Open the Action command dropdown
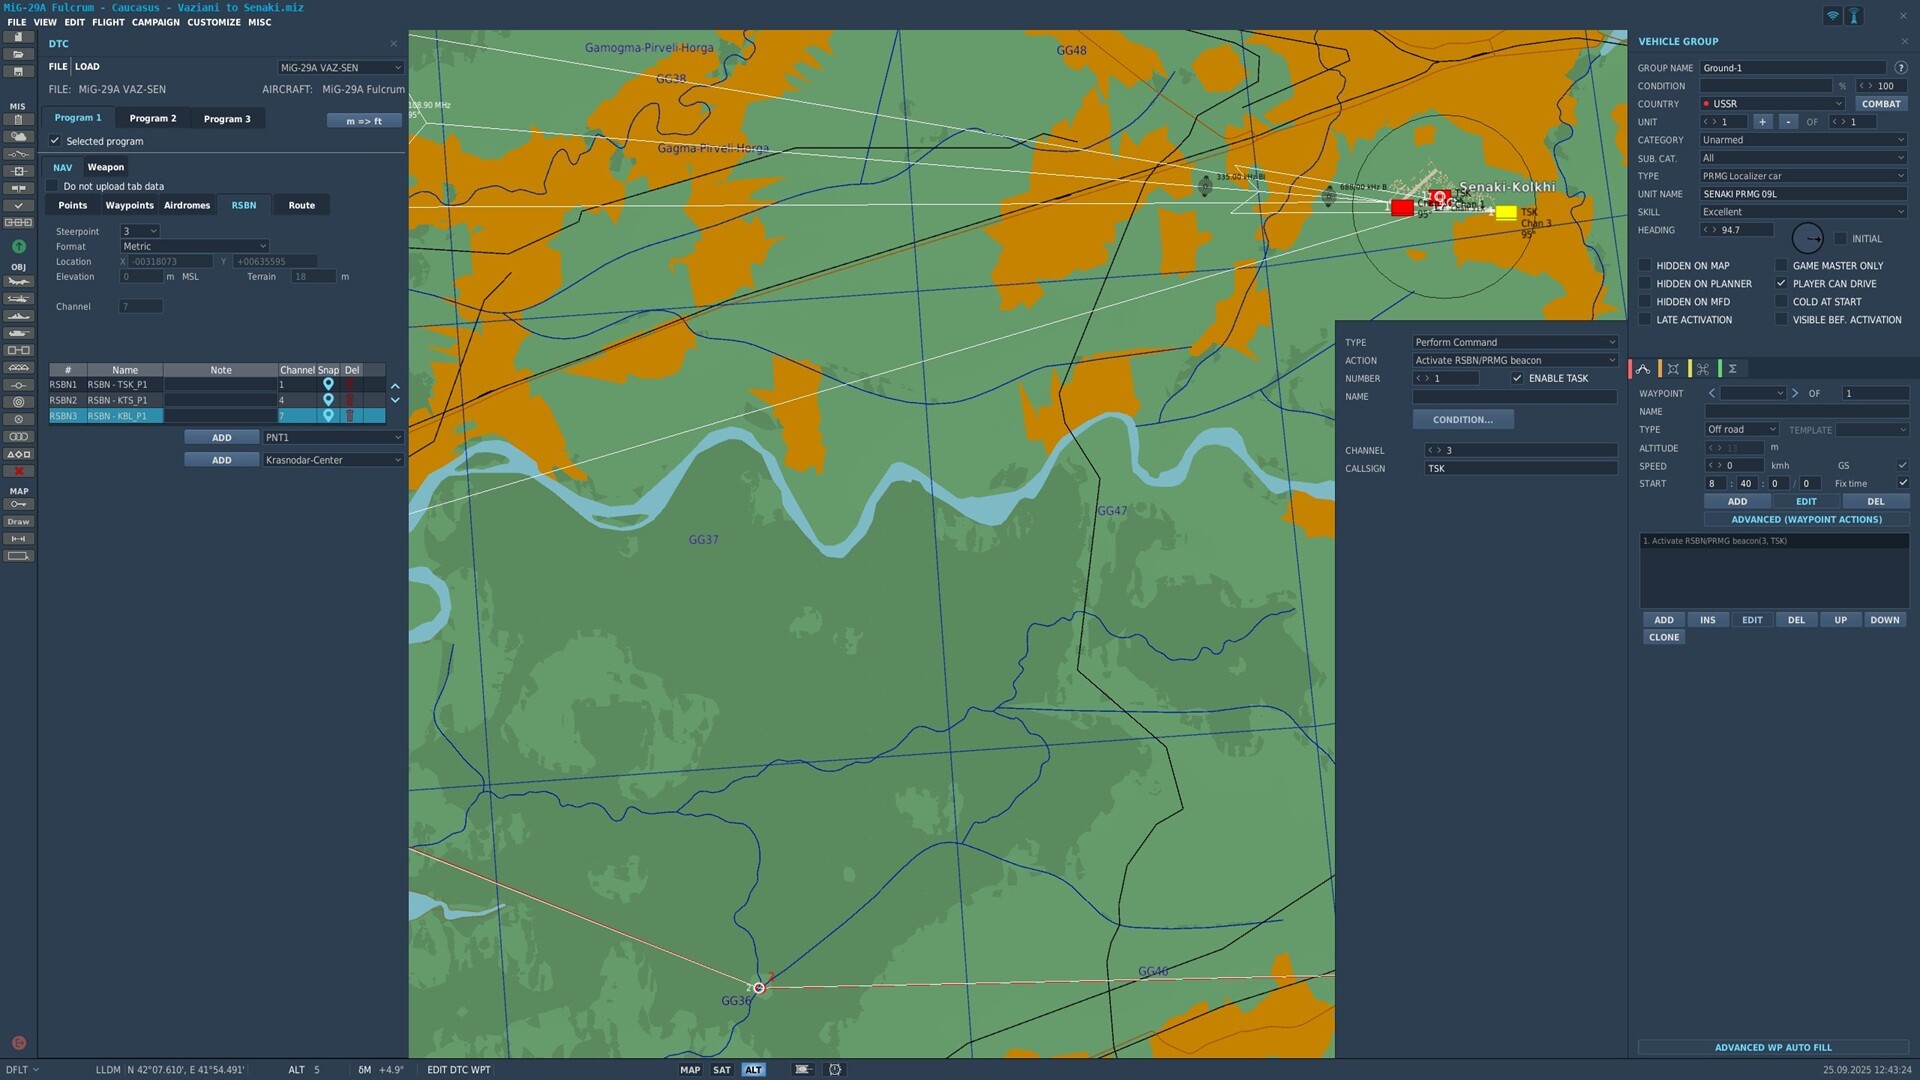 pyautogui.click(x=1514, y=360)
